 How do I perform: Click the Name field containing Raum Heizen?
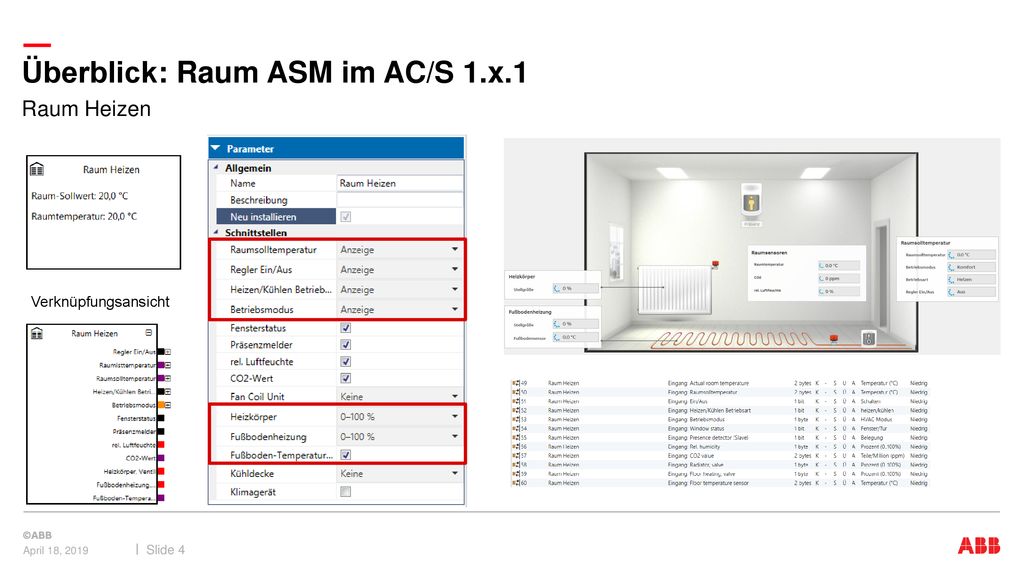400,184
